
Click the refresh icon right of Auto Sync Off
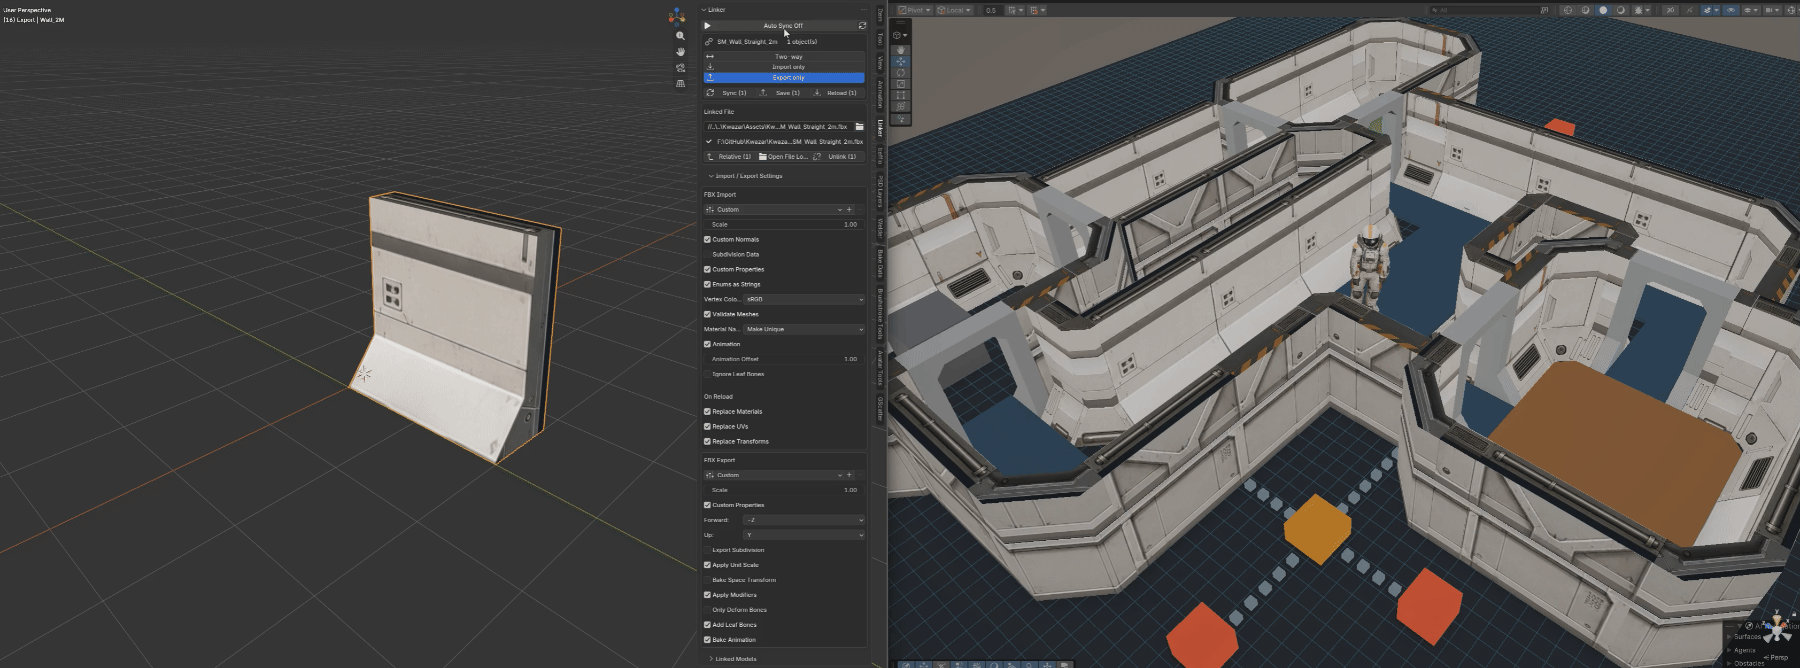point(862,26)
